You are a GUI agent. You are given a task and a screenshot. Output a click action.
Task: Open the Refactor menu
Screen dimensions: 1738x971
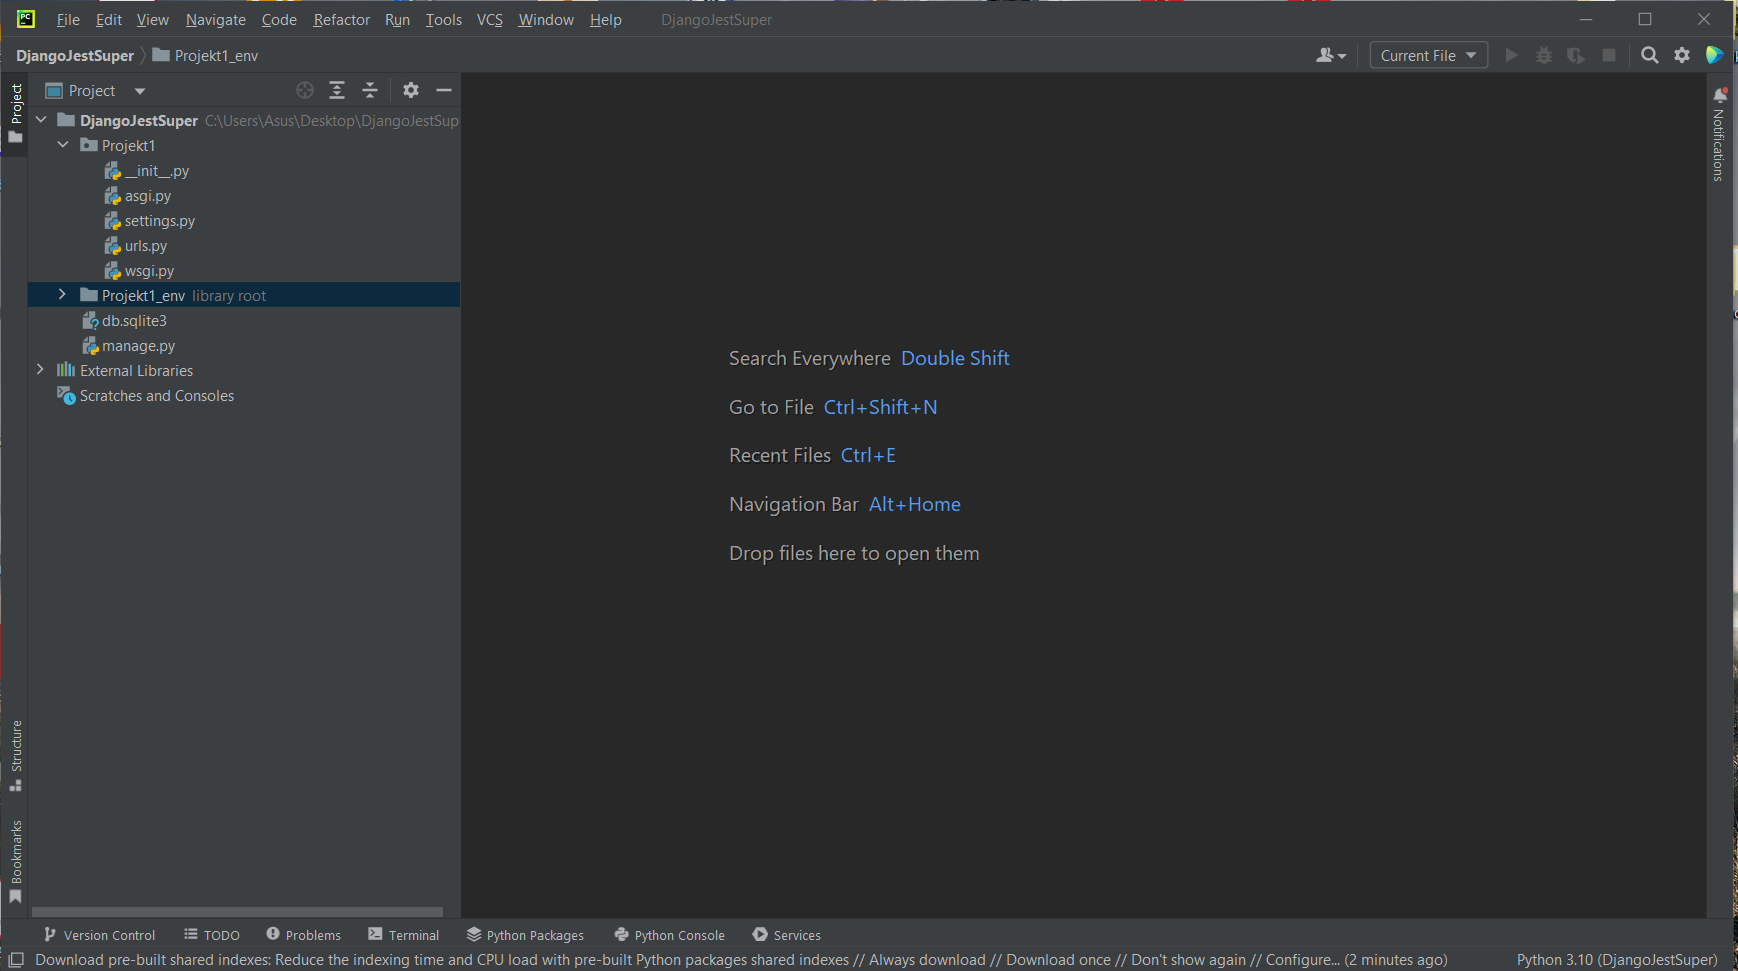342,19
